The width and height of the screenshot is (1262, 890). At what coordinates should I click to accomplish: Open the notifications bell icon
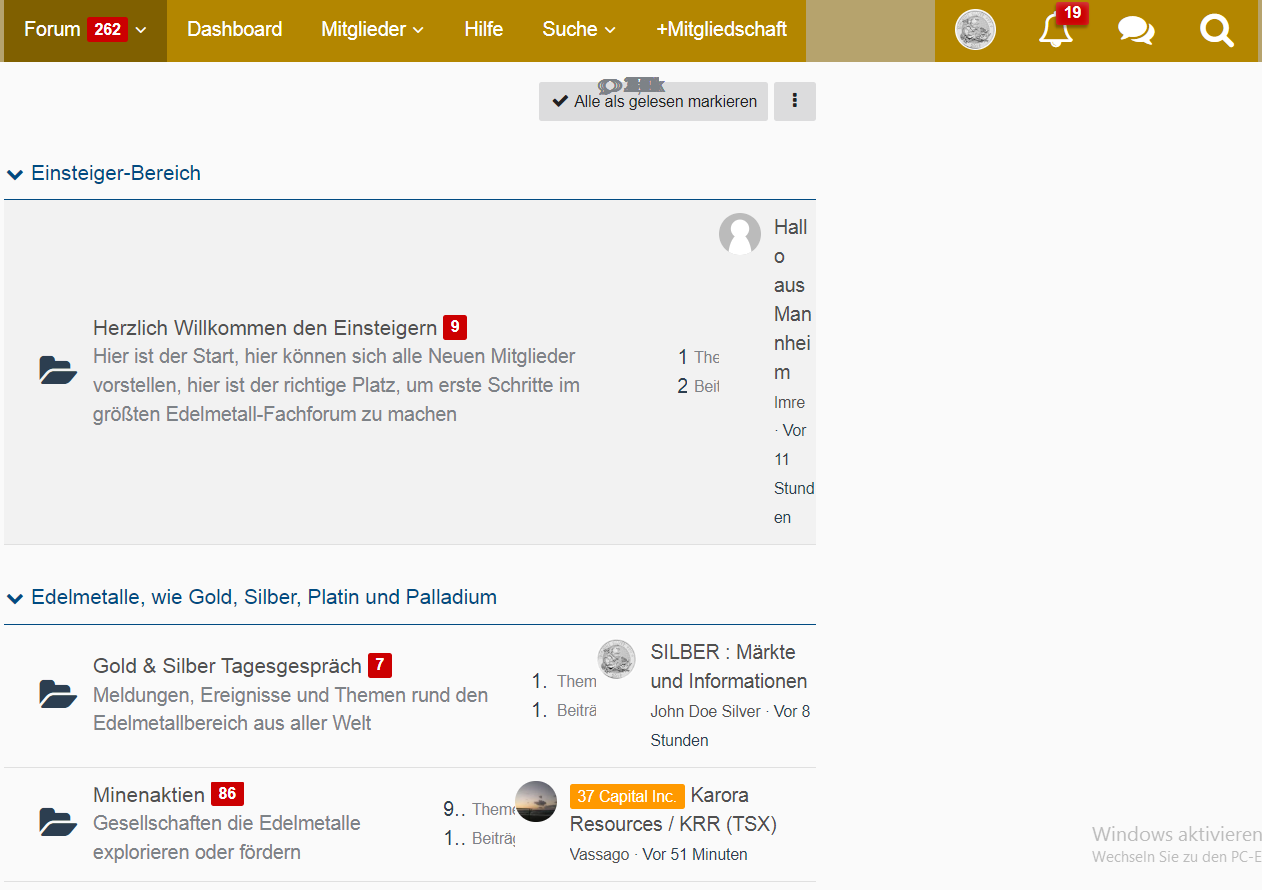(x=1056, y=30)
